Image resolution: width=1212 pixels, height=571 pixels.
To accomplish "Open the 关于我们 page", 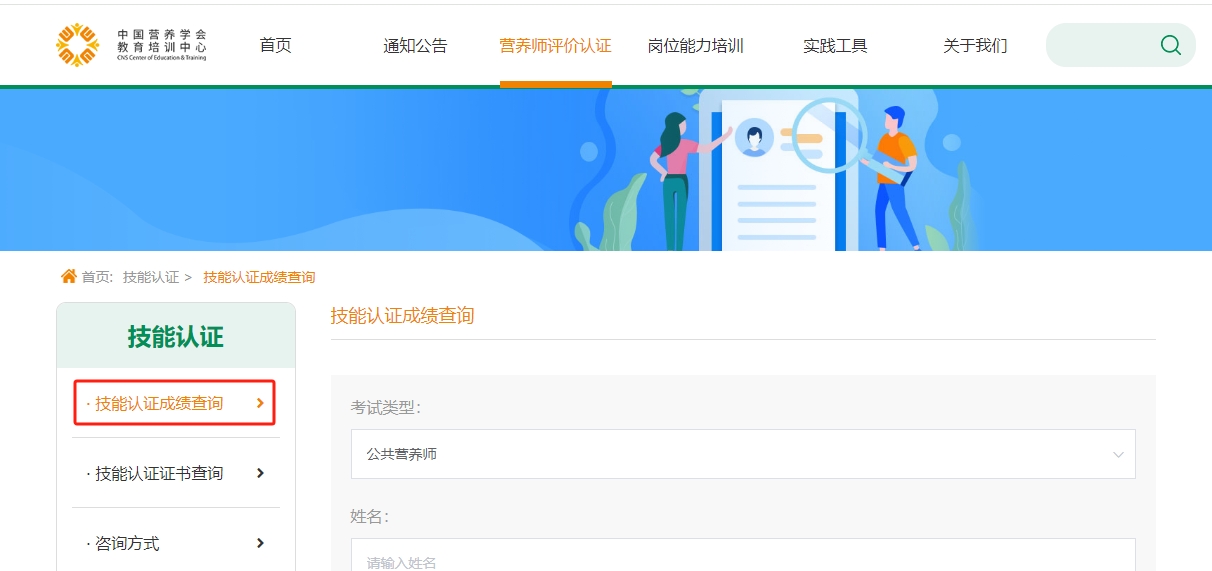I will pyautogui.click(x=975, y=45).
